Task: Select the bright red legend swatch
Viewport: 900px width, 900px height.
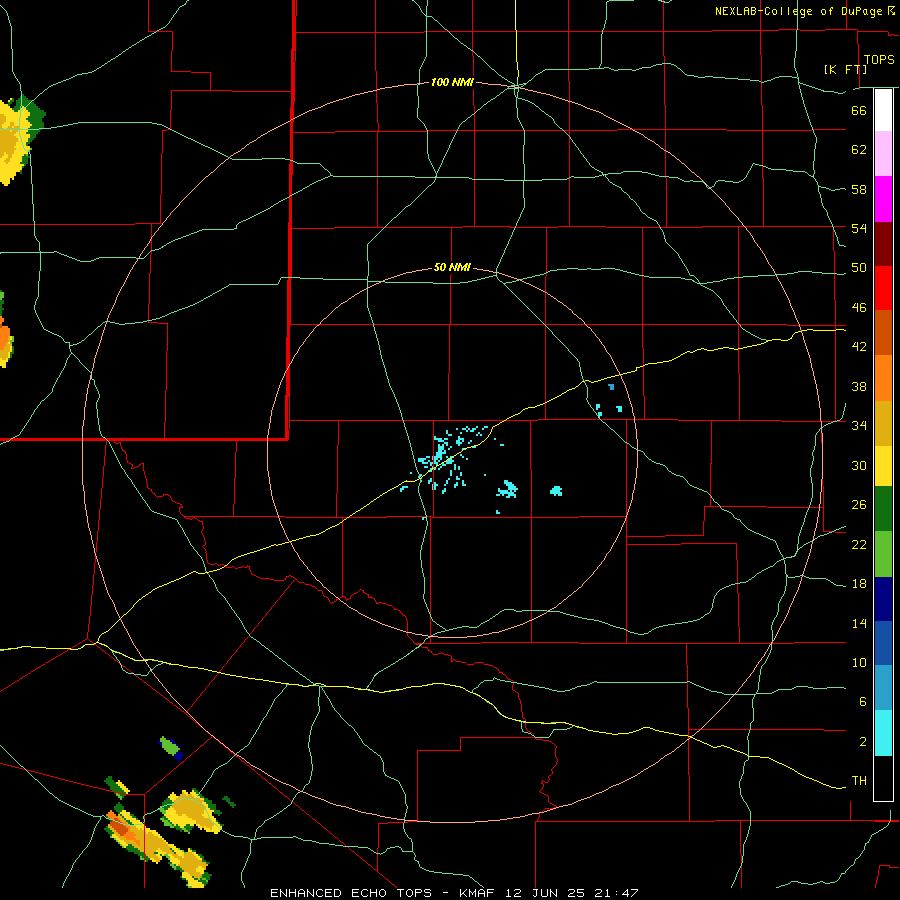Action: point(883,288)
